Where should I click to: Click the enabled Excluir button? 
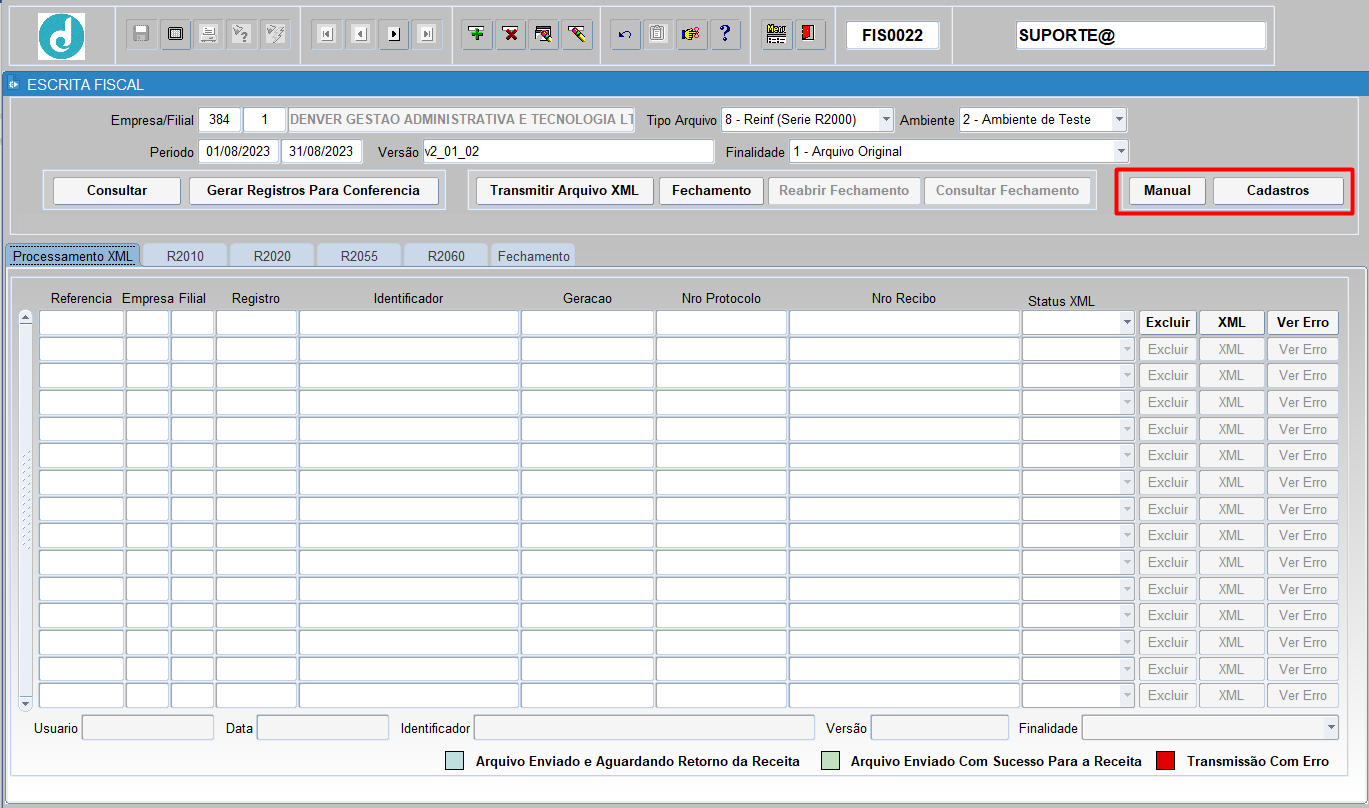1168,323
